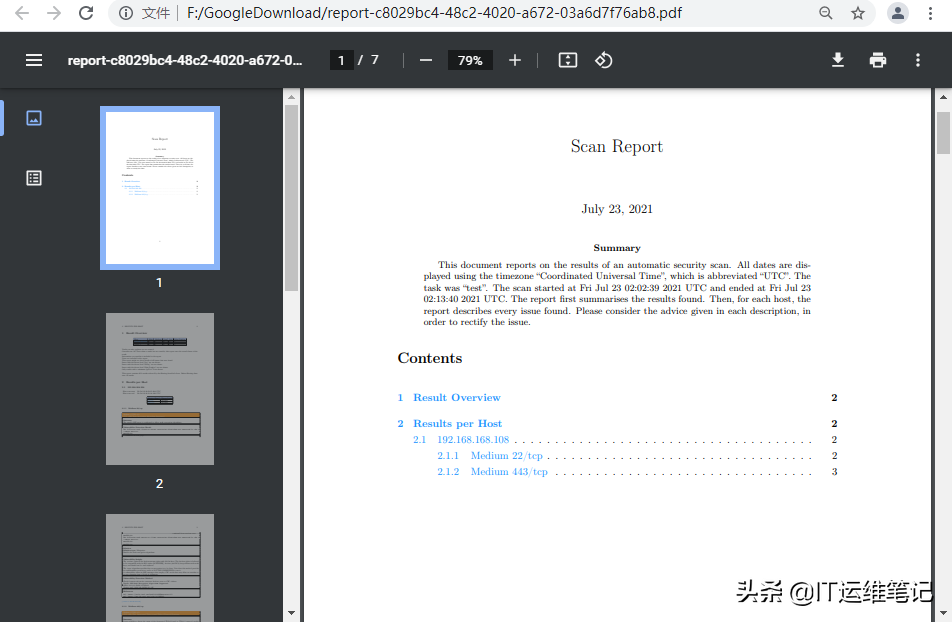The image size is (952, 622).
Task: Zoom out of the PDF
Action: (x=425, y=60)
